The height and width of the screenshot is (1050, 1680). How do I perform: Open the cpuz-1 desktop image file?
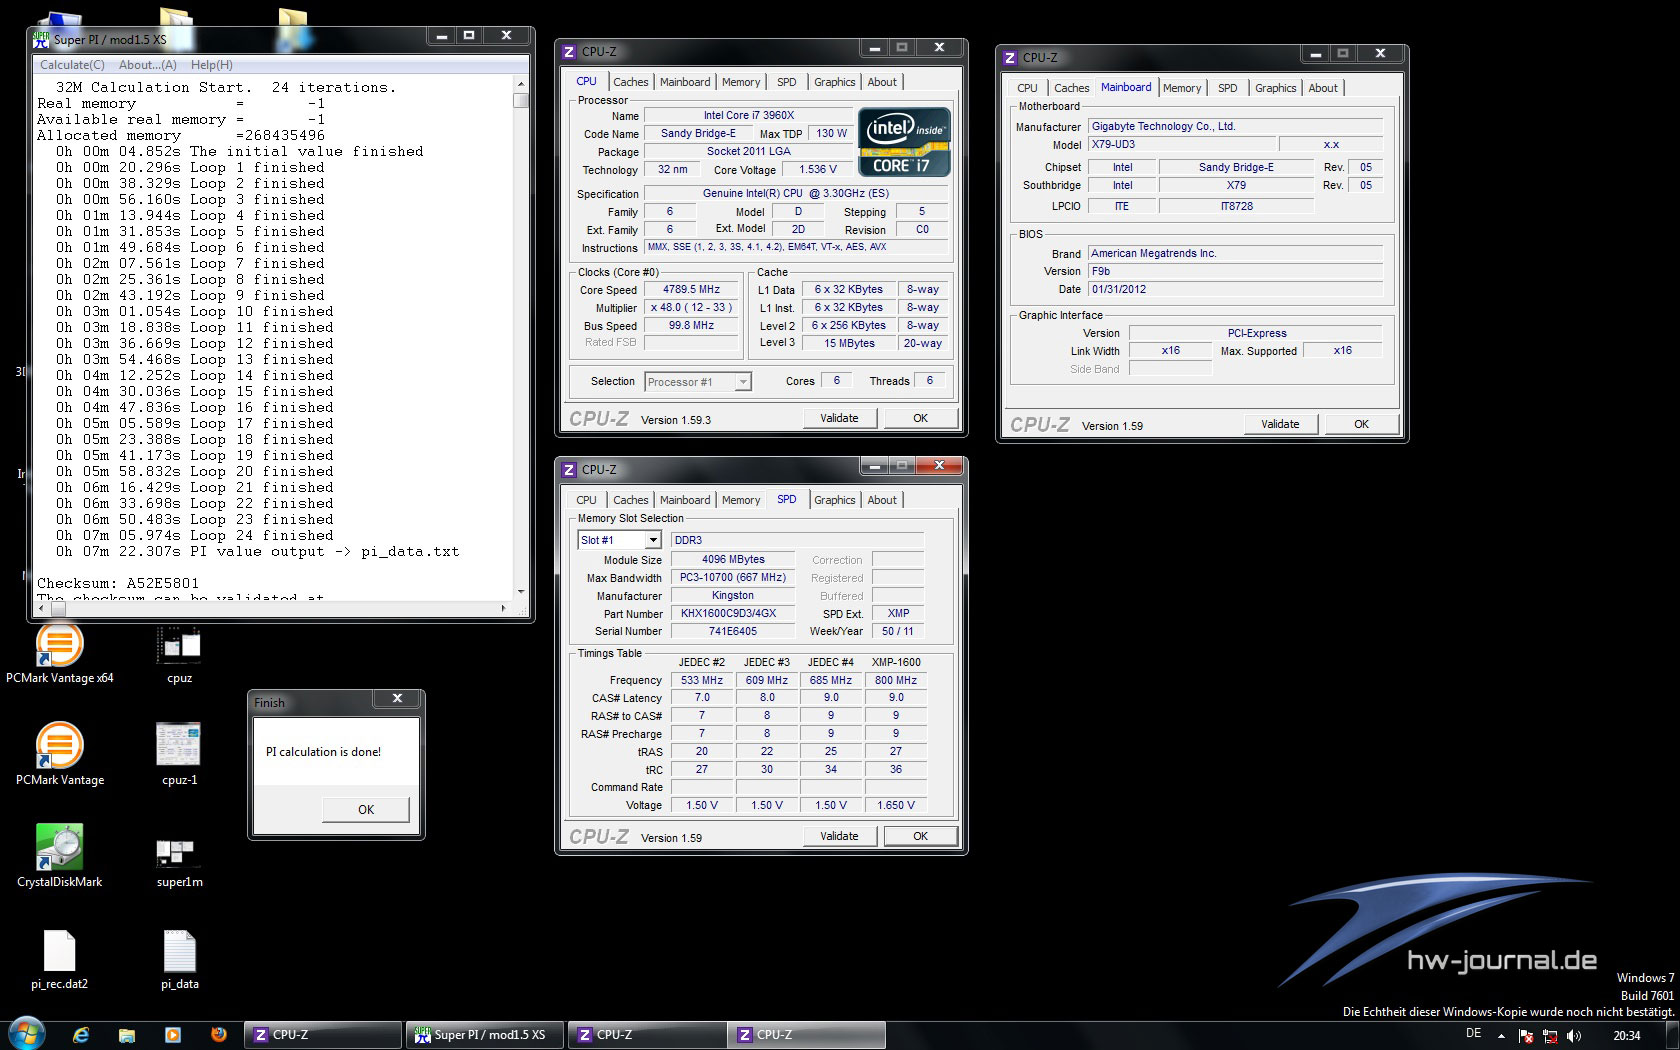coord(179,755)
